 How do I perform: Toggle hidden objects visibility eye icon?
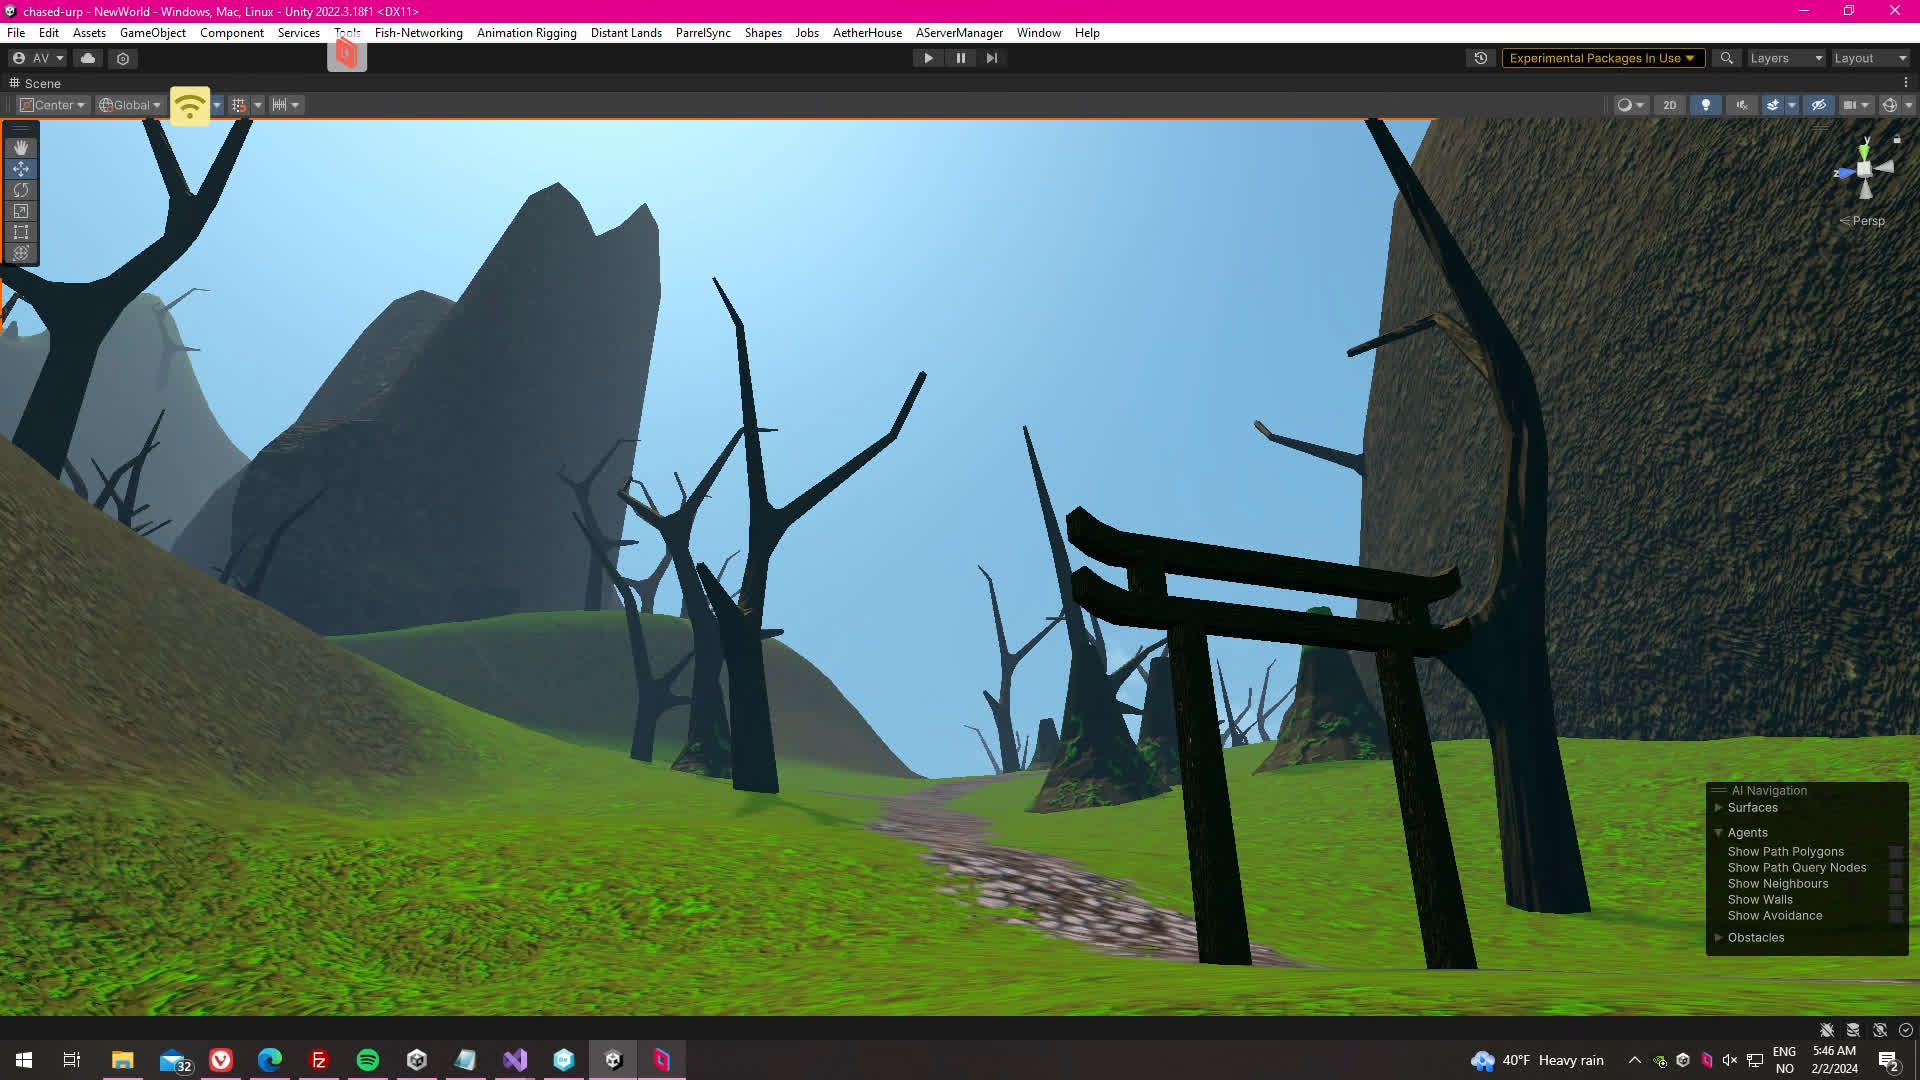[1819, 105]
